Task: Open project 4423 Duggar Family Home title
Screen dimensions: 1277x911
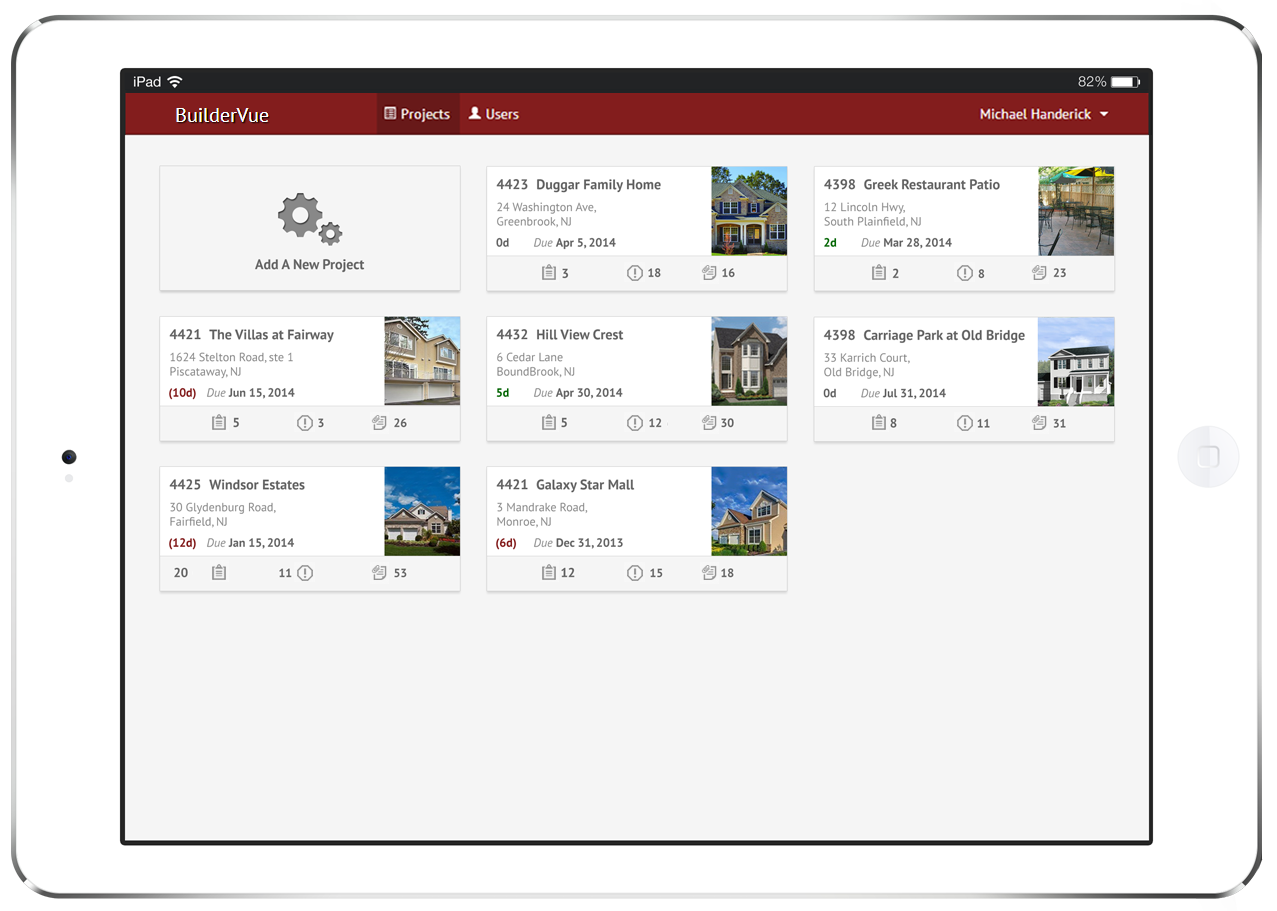Action: [x=578, y=184]
